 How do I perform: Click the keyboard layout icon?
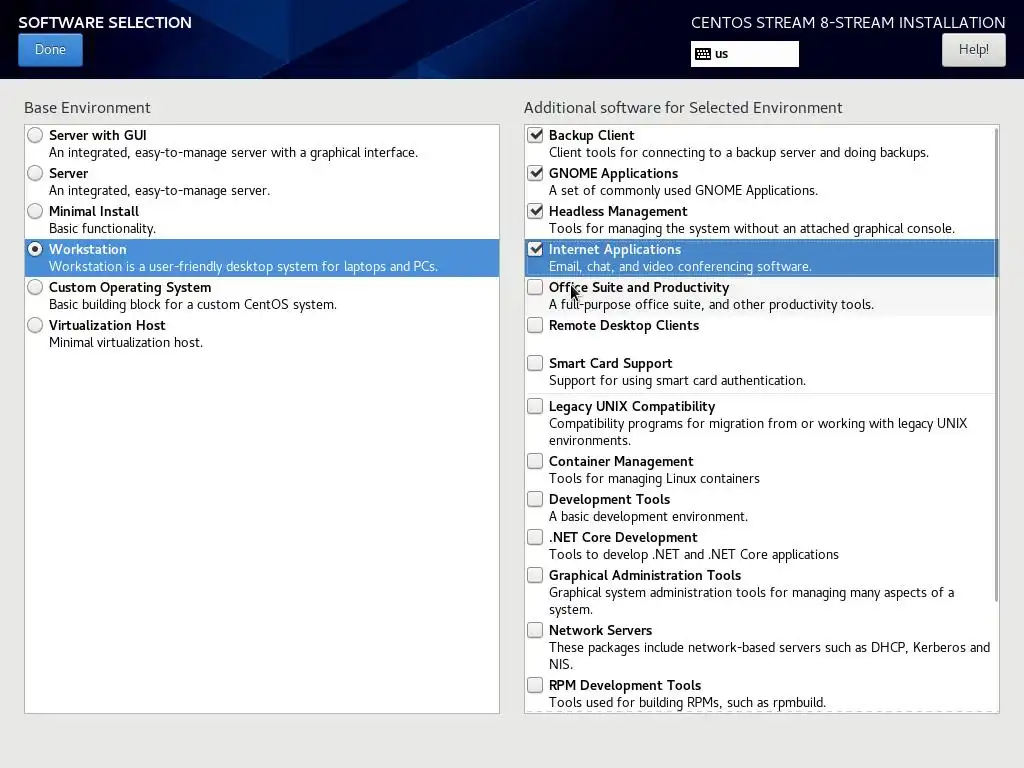[x=703, y=54]
